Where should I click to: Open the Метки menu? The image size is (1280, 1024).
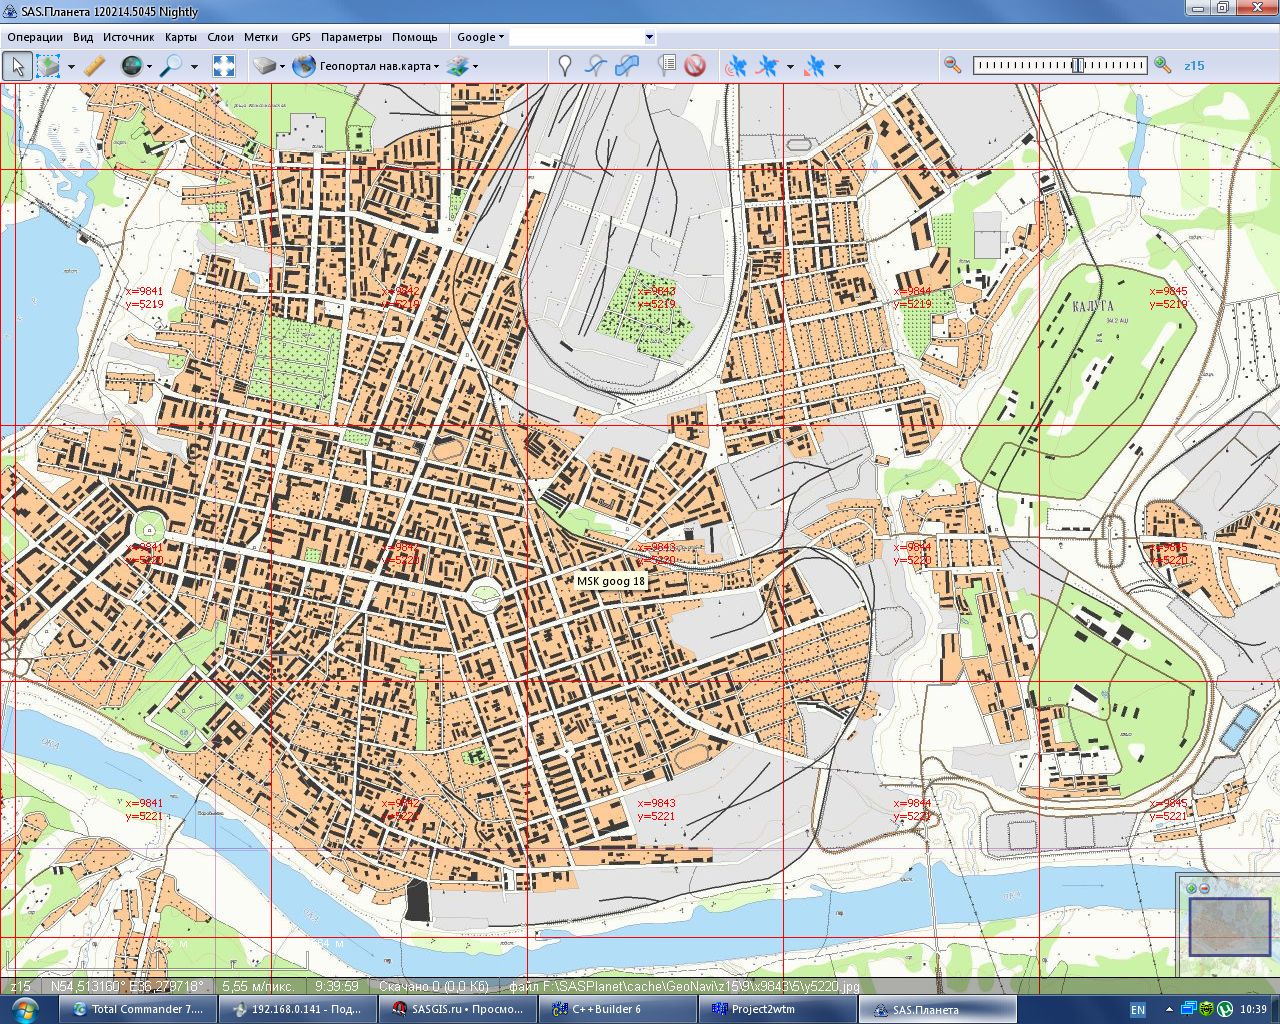click(x=261, y=37)
